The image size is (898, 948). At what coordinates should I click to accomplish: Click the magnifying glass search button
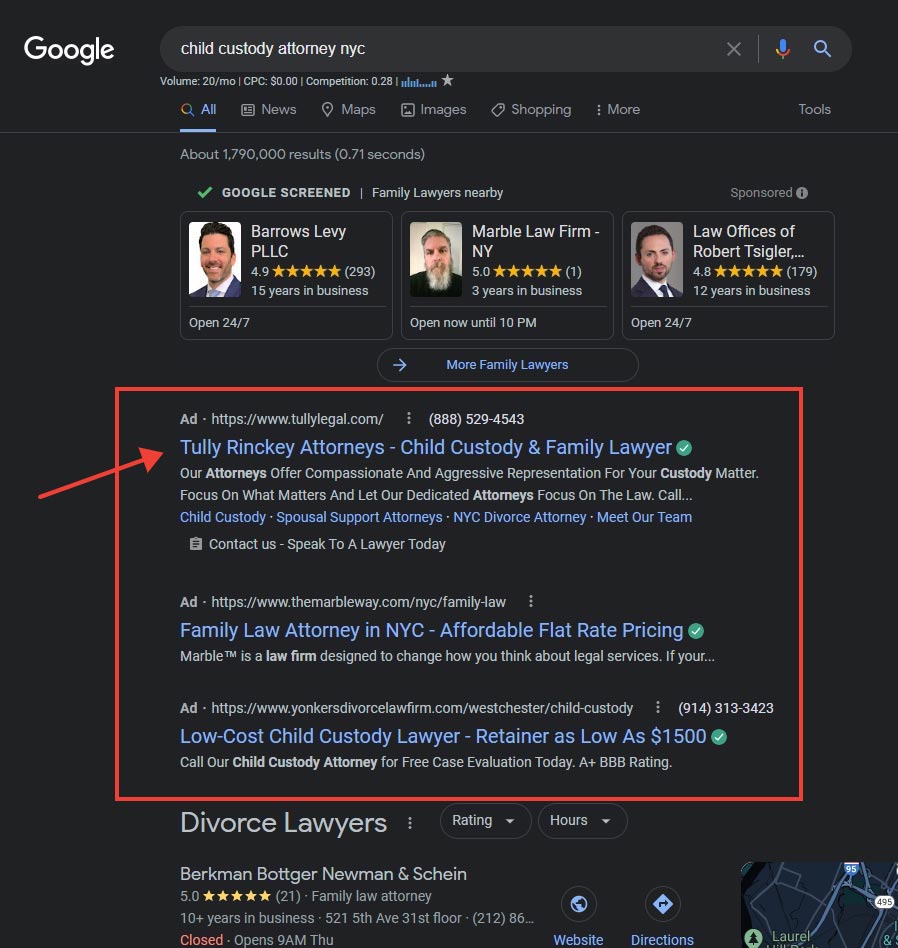pos(822,48)
